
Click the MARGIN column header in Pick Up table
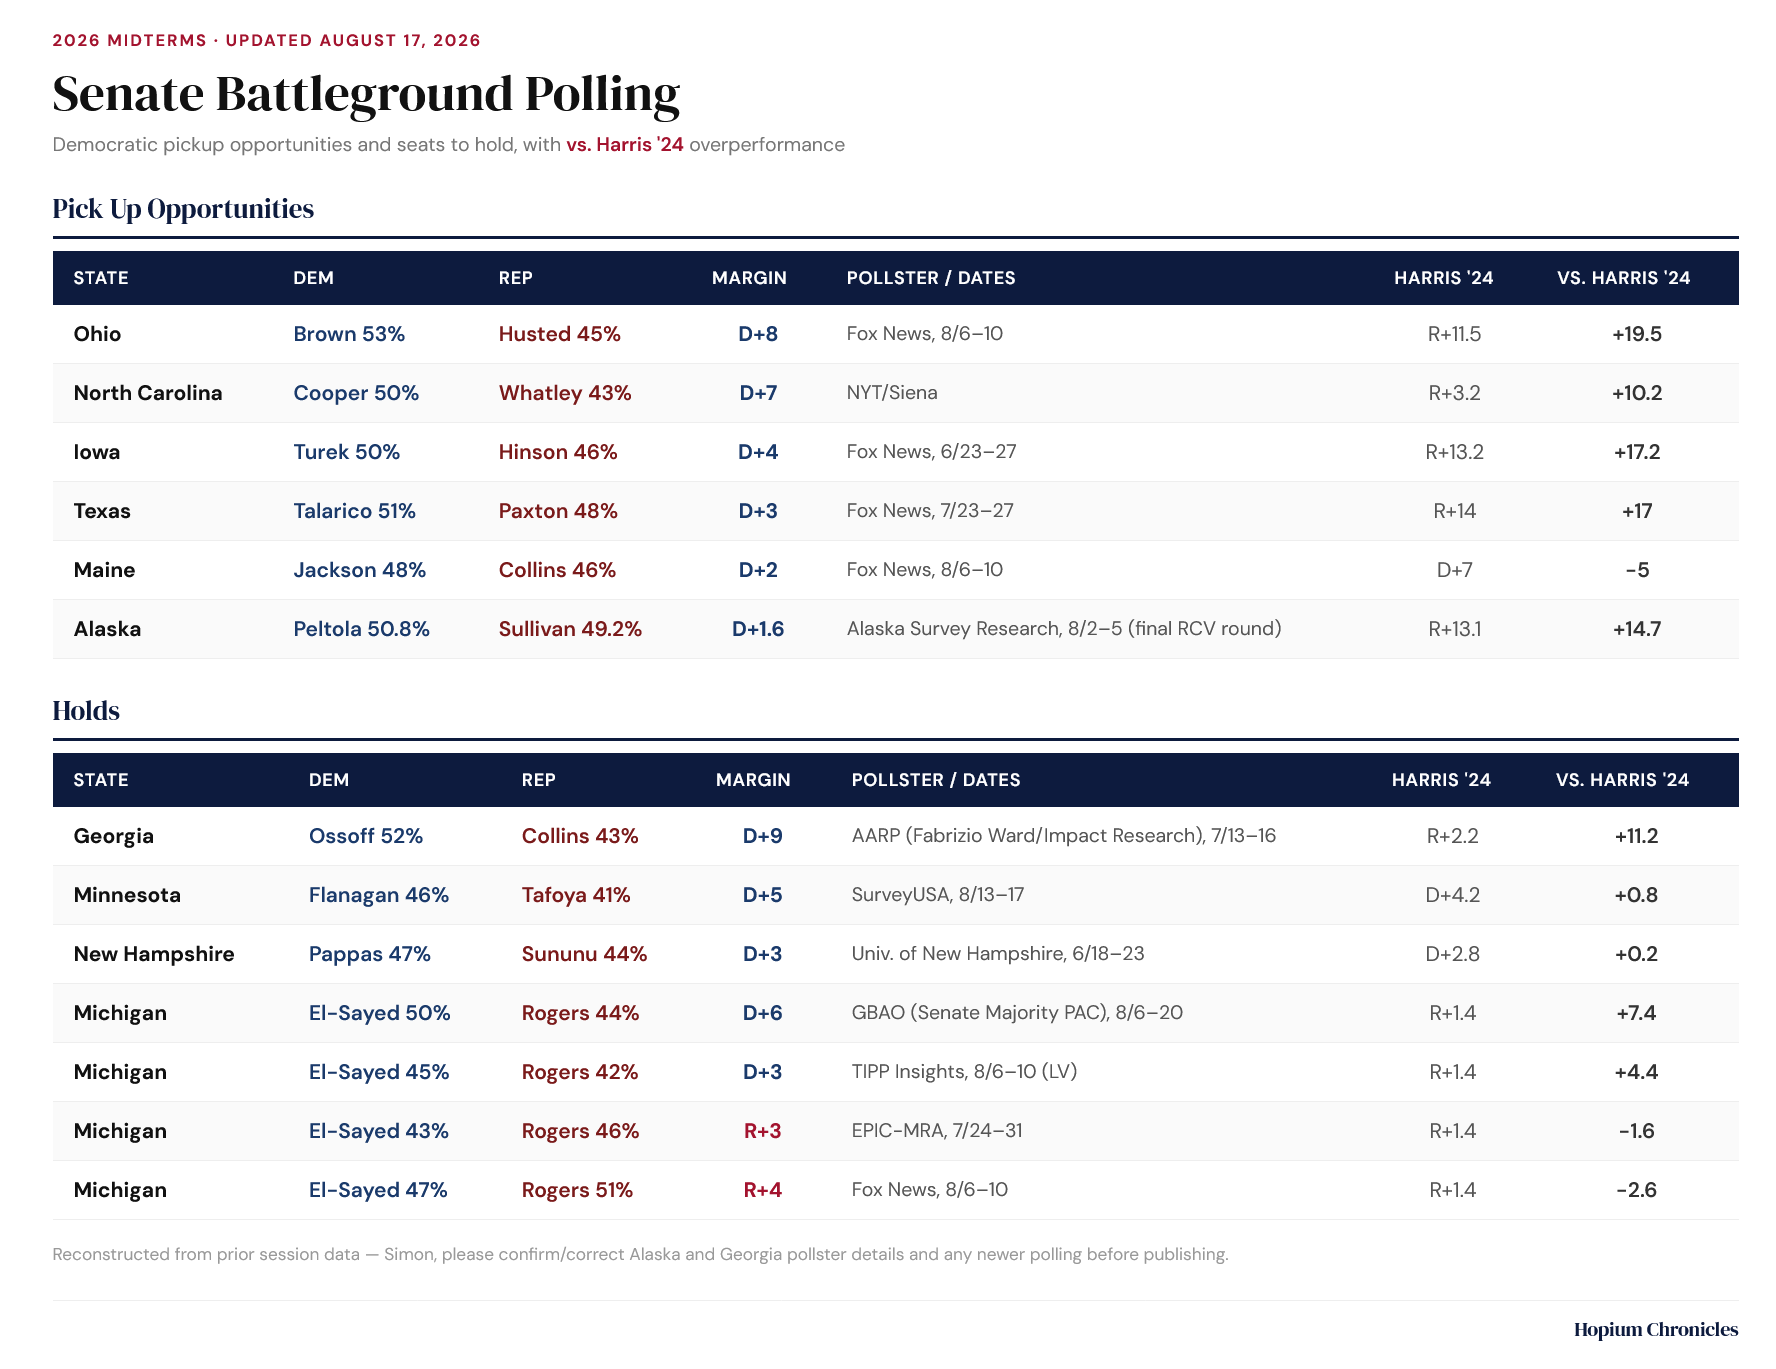tap(749, 278)
